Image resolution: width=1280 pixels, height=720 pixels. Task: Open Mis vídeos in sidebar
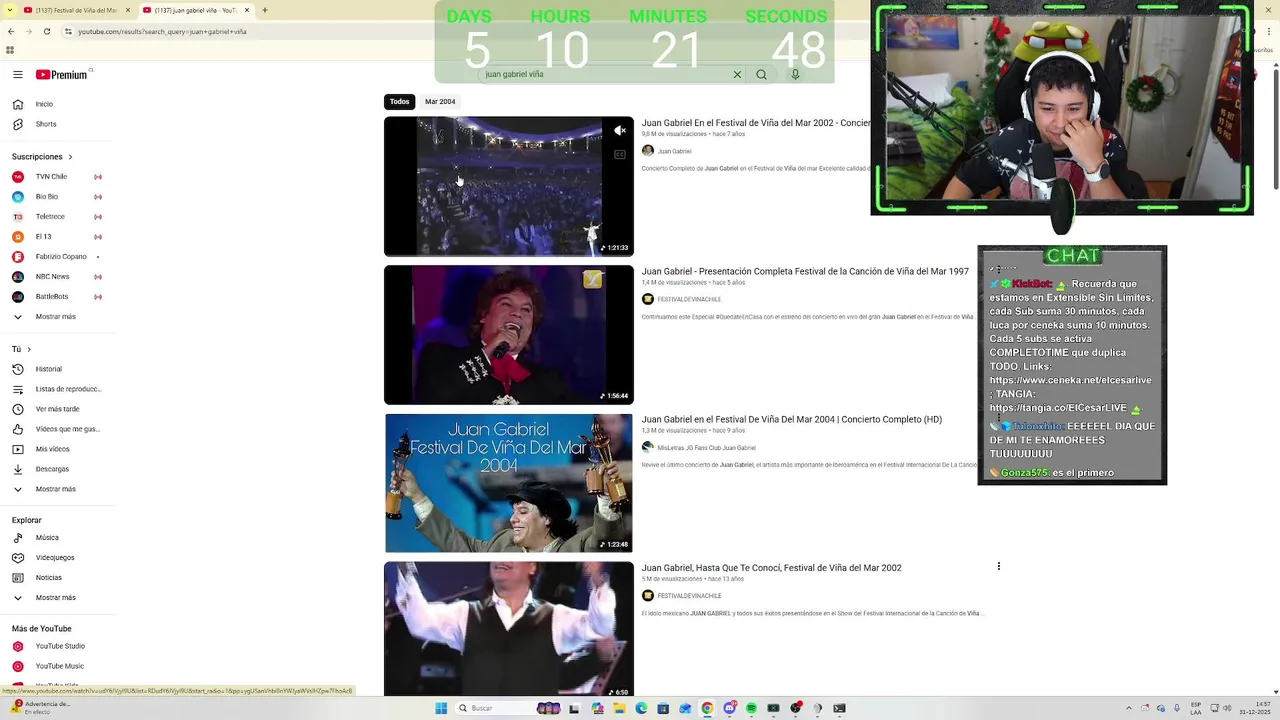(x=52, y=449)
